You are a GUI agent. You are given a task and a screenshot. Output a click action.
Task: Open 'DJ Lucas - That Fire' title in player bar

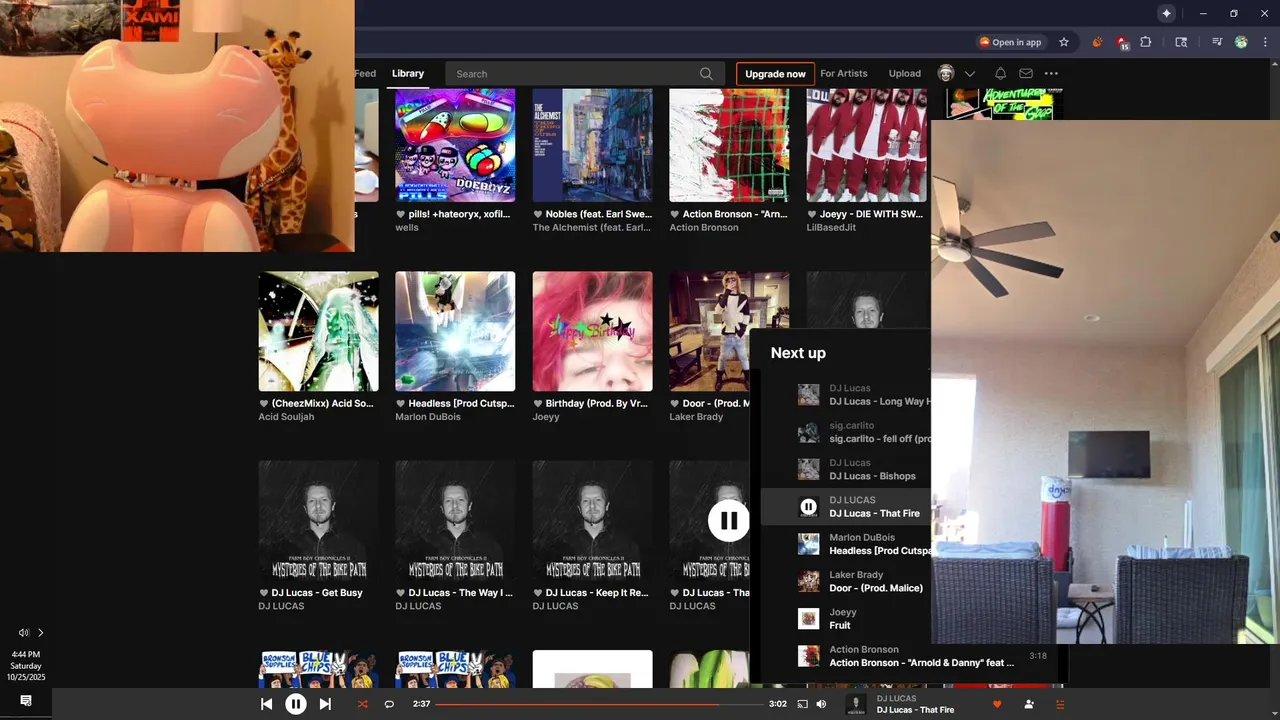click(x=915, y=710)
